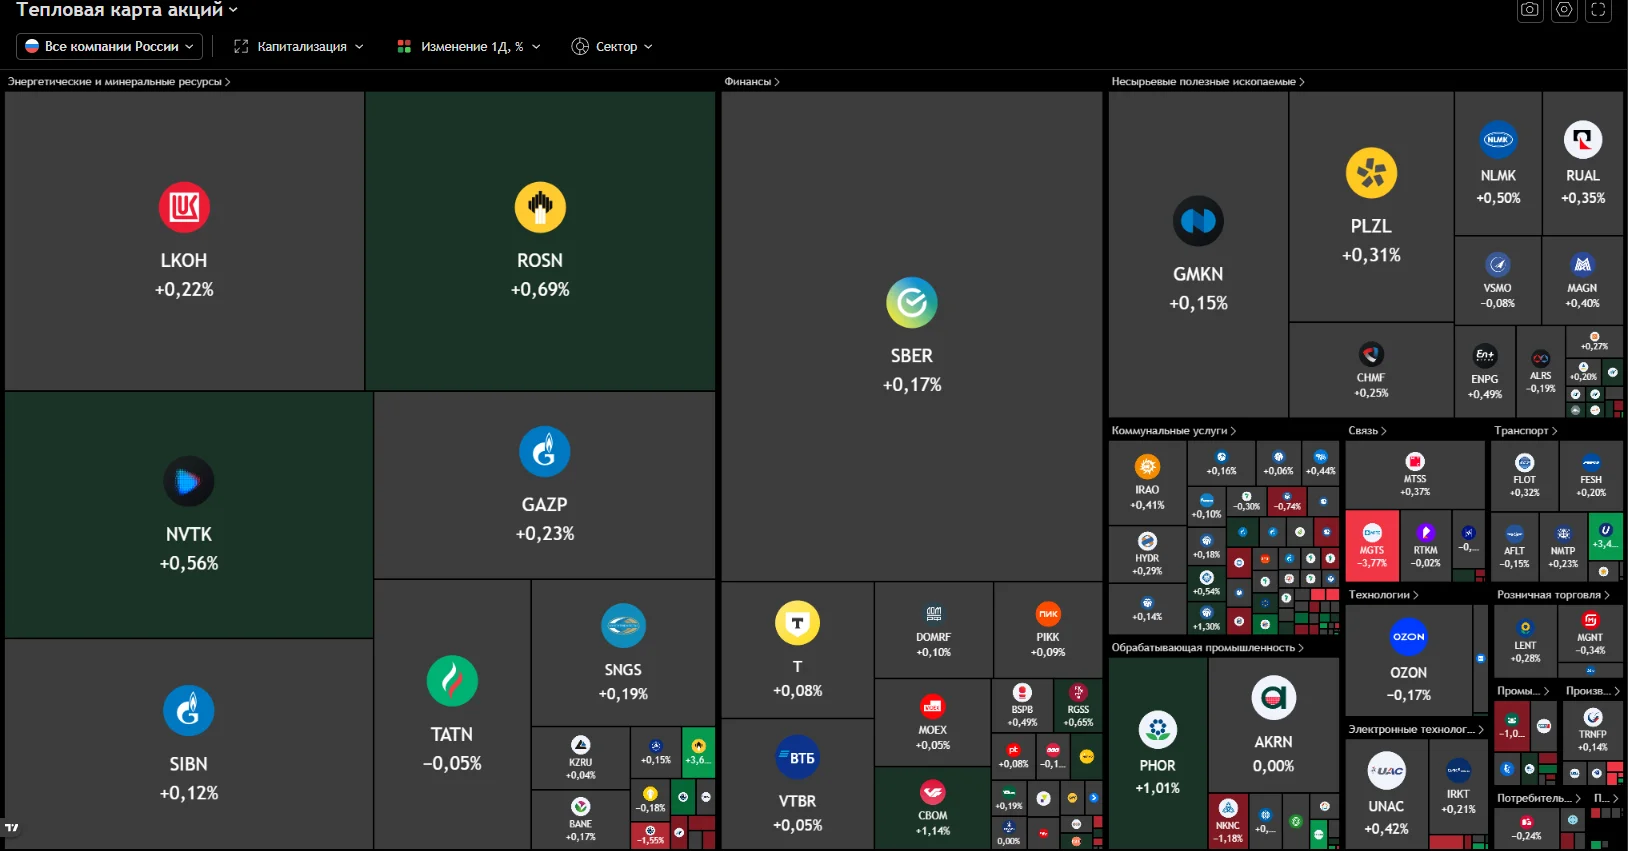This screenshot has width=1628, height=851.
Task: Click the CBOM logo
Action: coord(933,792)
